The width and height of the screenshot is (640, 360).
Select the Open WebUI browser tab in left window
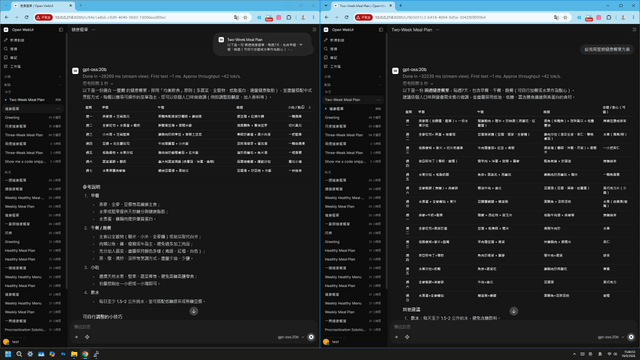(x=42, y=6)
